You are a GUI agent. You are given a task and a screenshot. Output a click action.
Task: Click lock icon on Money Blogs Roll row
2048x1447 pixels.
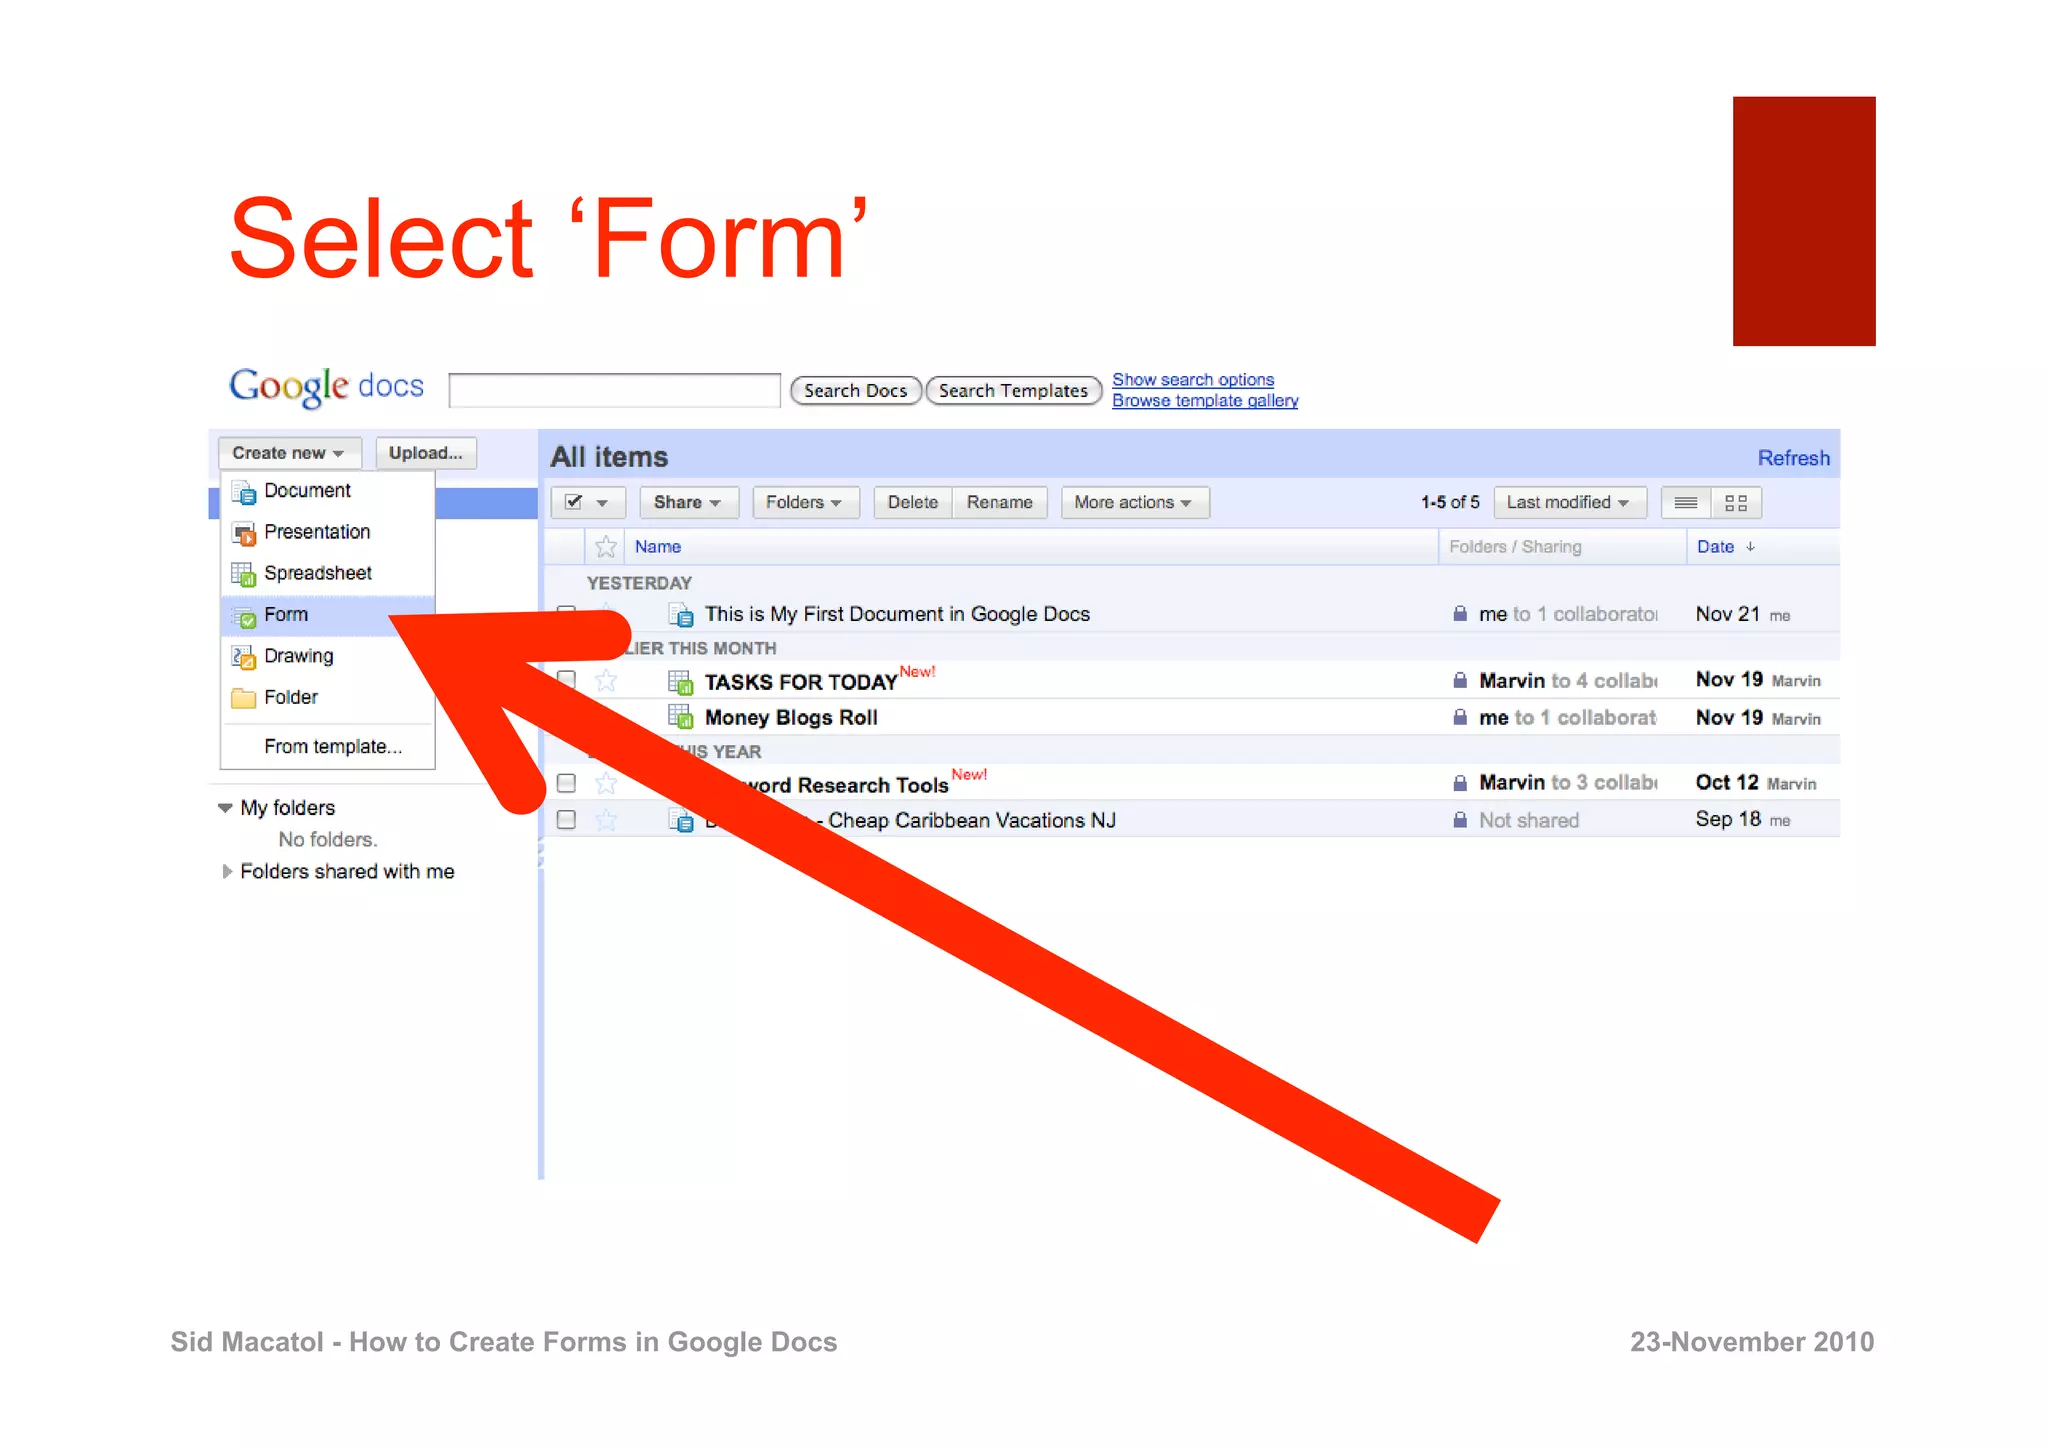coord(1460,717)
